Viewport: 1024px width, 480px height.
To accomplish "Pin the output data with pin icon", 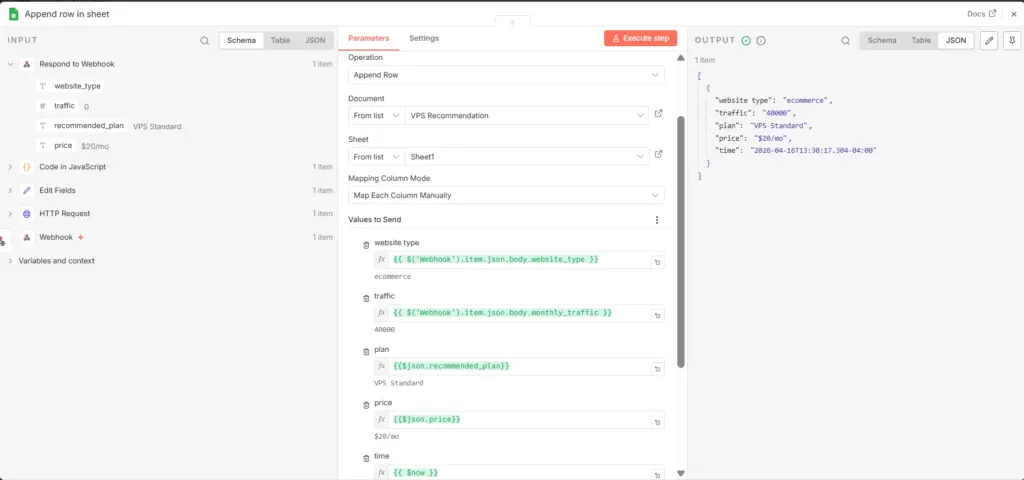I will click(x=1012, y=40).
